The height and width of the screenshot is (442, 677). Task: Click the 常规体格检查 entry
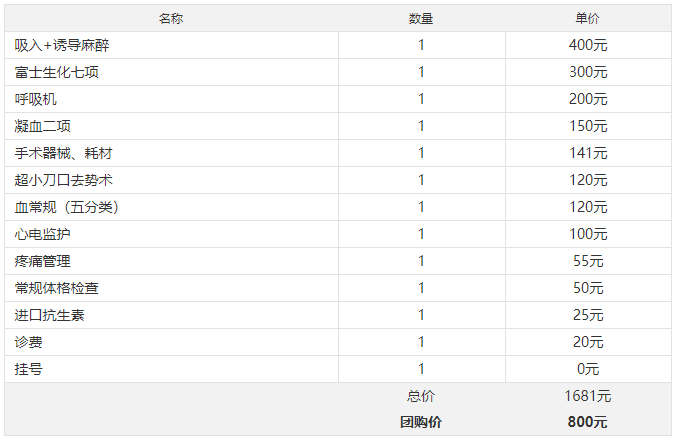(57, 288)
